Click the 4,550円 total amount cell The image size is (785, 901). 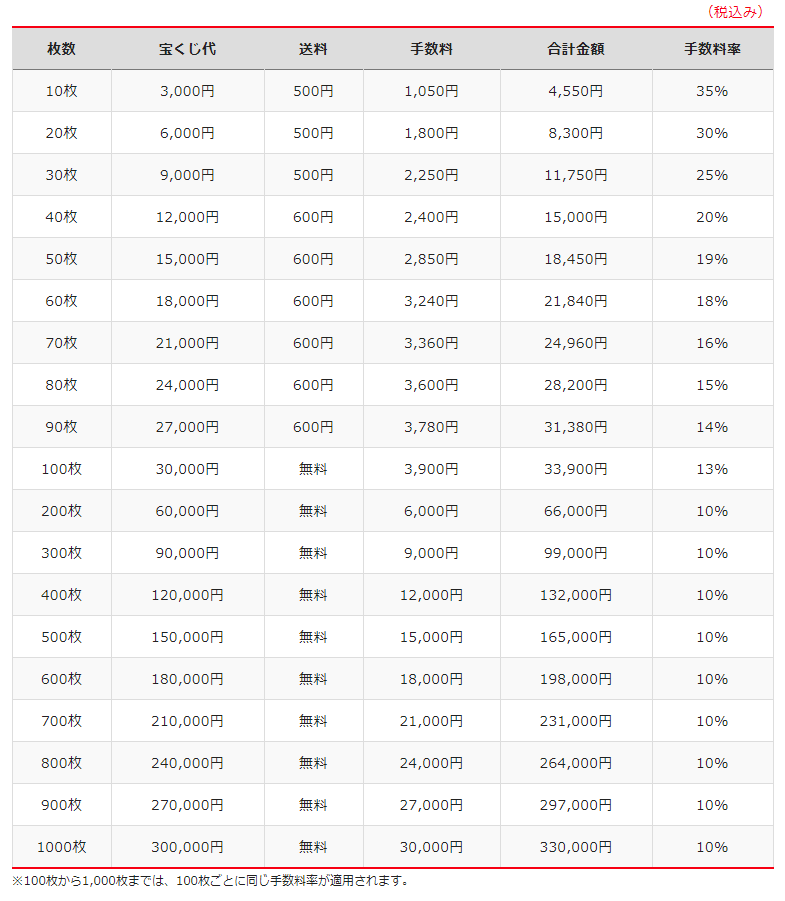(x=576, y=91)
